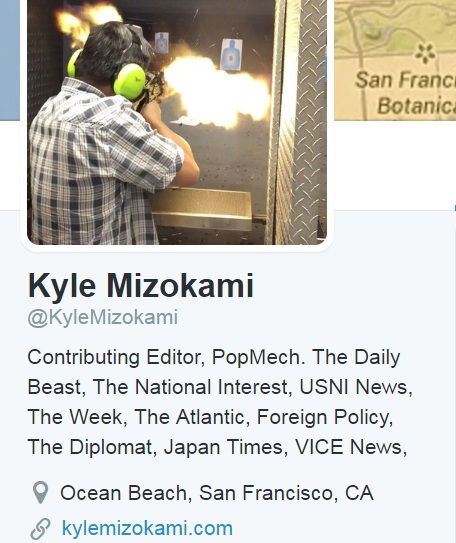Click the @KyleMizokami handle

(x=103, y=317)
